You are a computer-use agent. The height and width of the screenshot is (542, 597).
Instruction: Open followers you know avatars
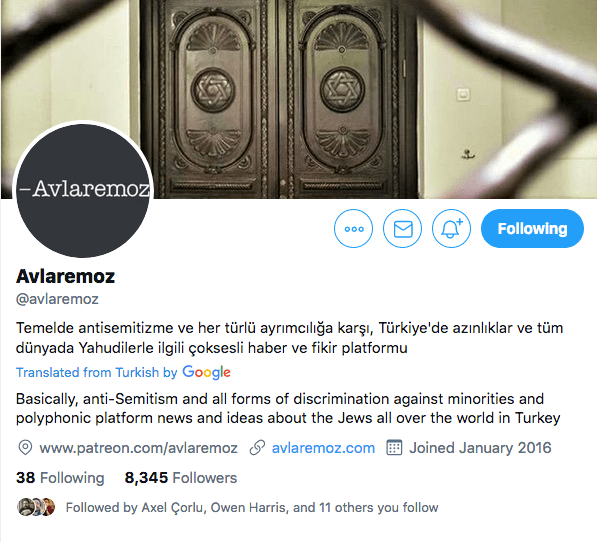36,507
